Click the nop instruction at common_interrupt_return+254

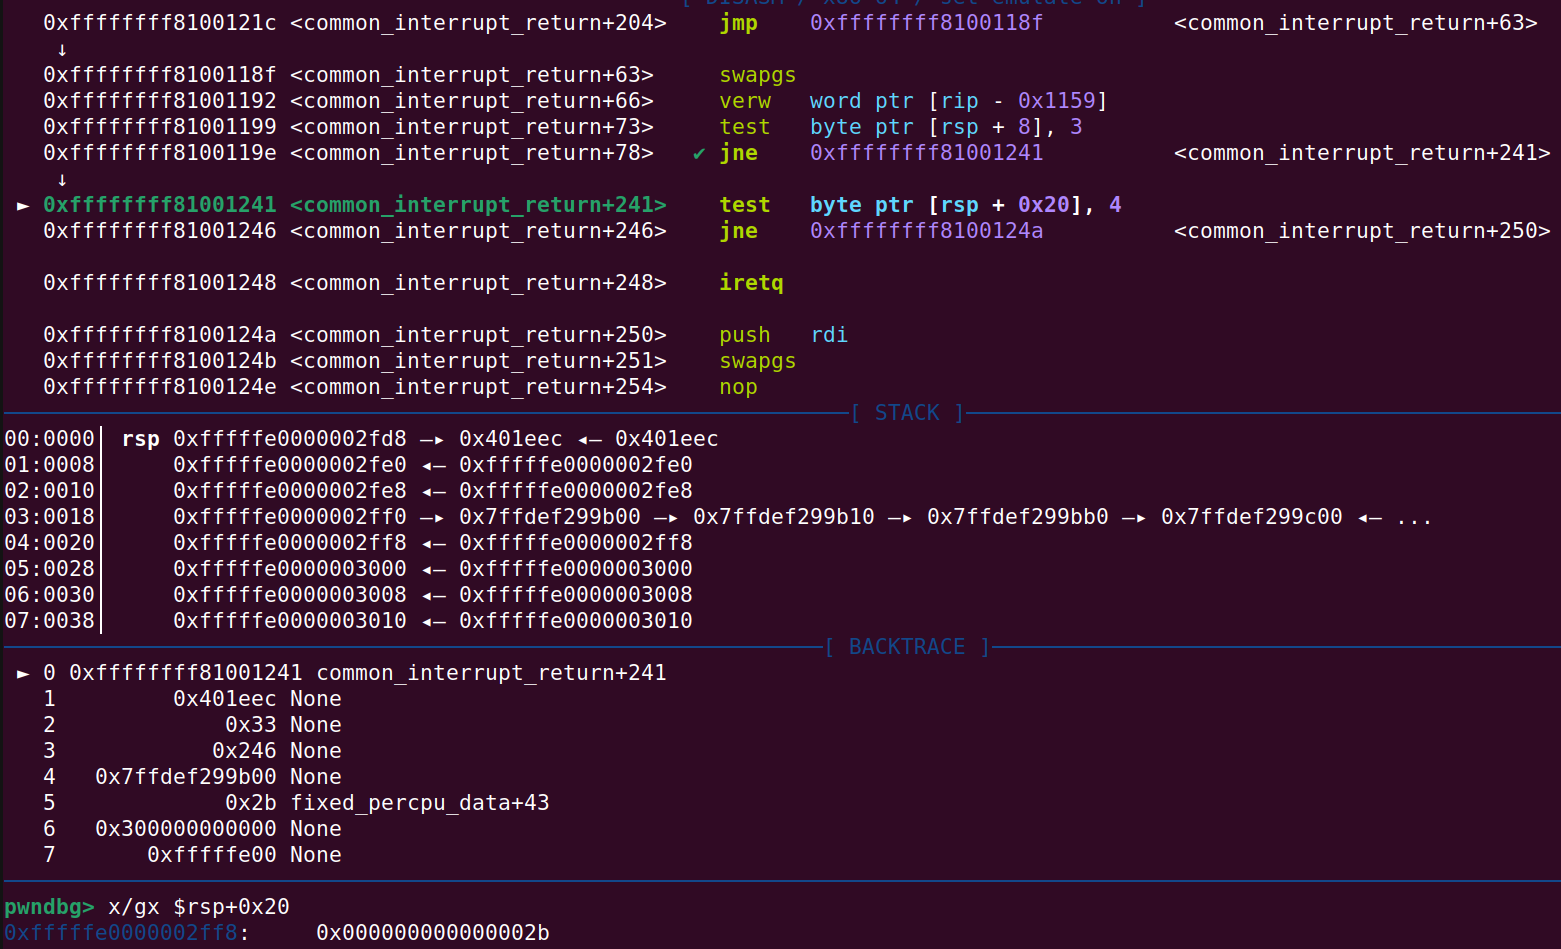[x=738, y=387]
